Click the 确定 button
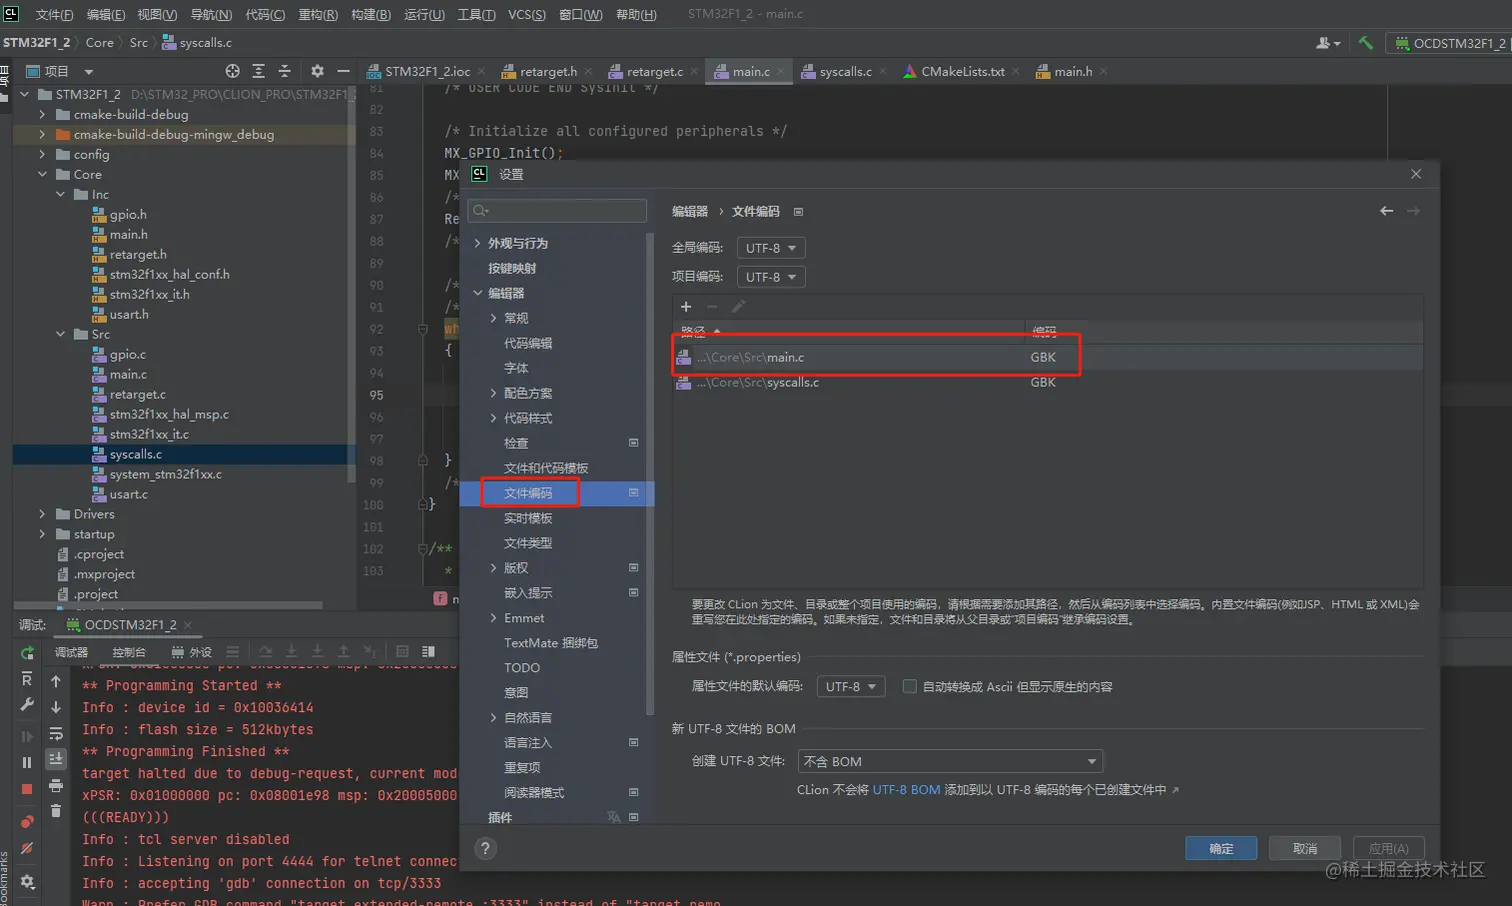Viewport: 1512px width, 906px height. point(1221,849)
